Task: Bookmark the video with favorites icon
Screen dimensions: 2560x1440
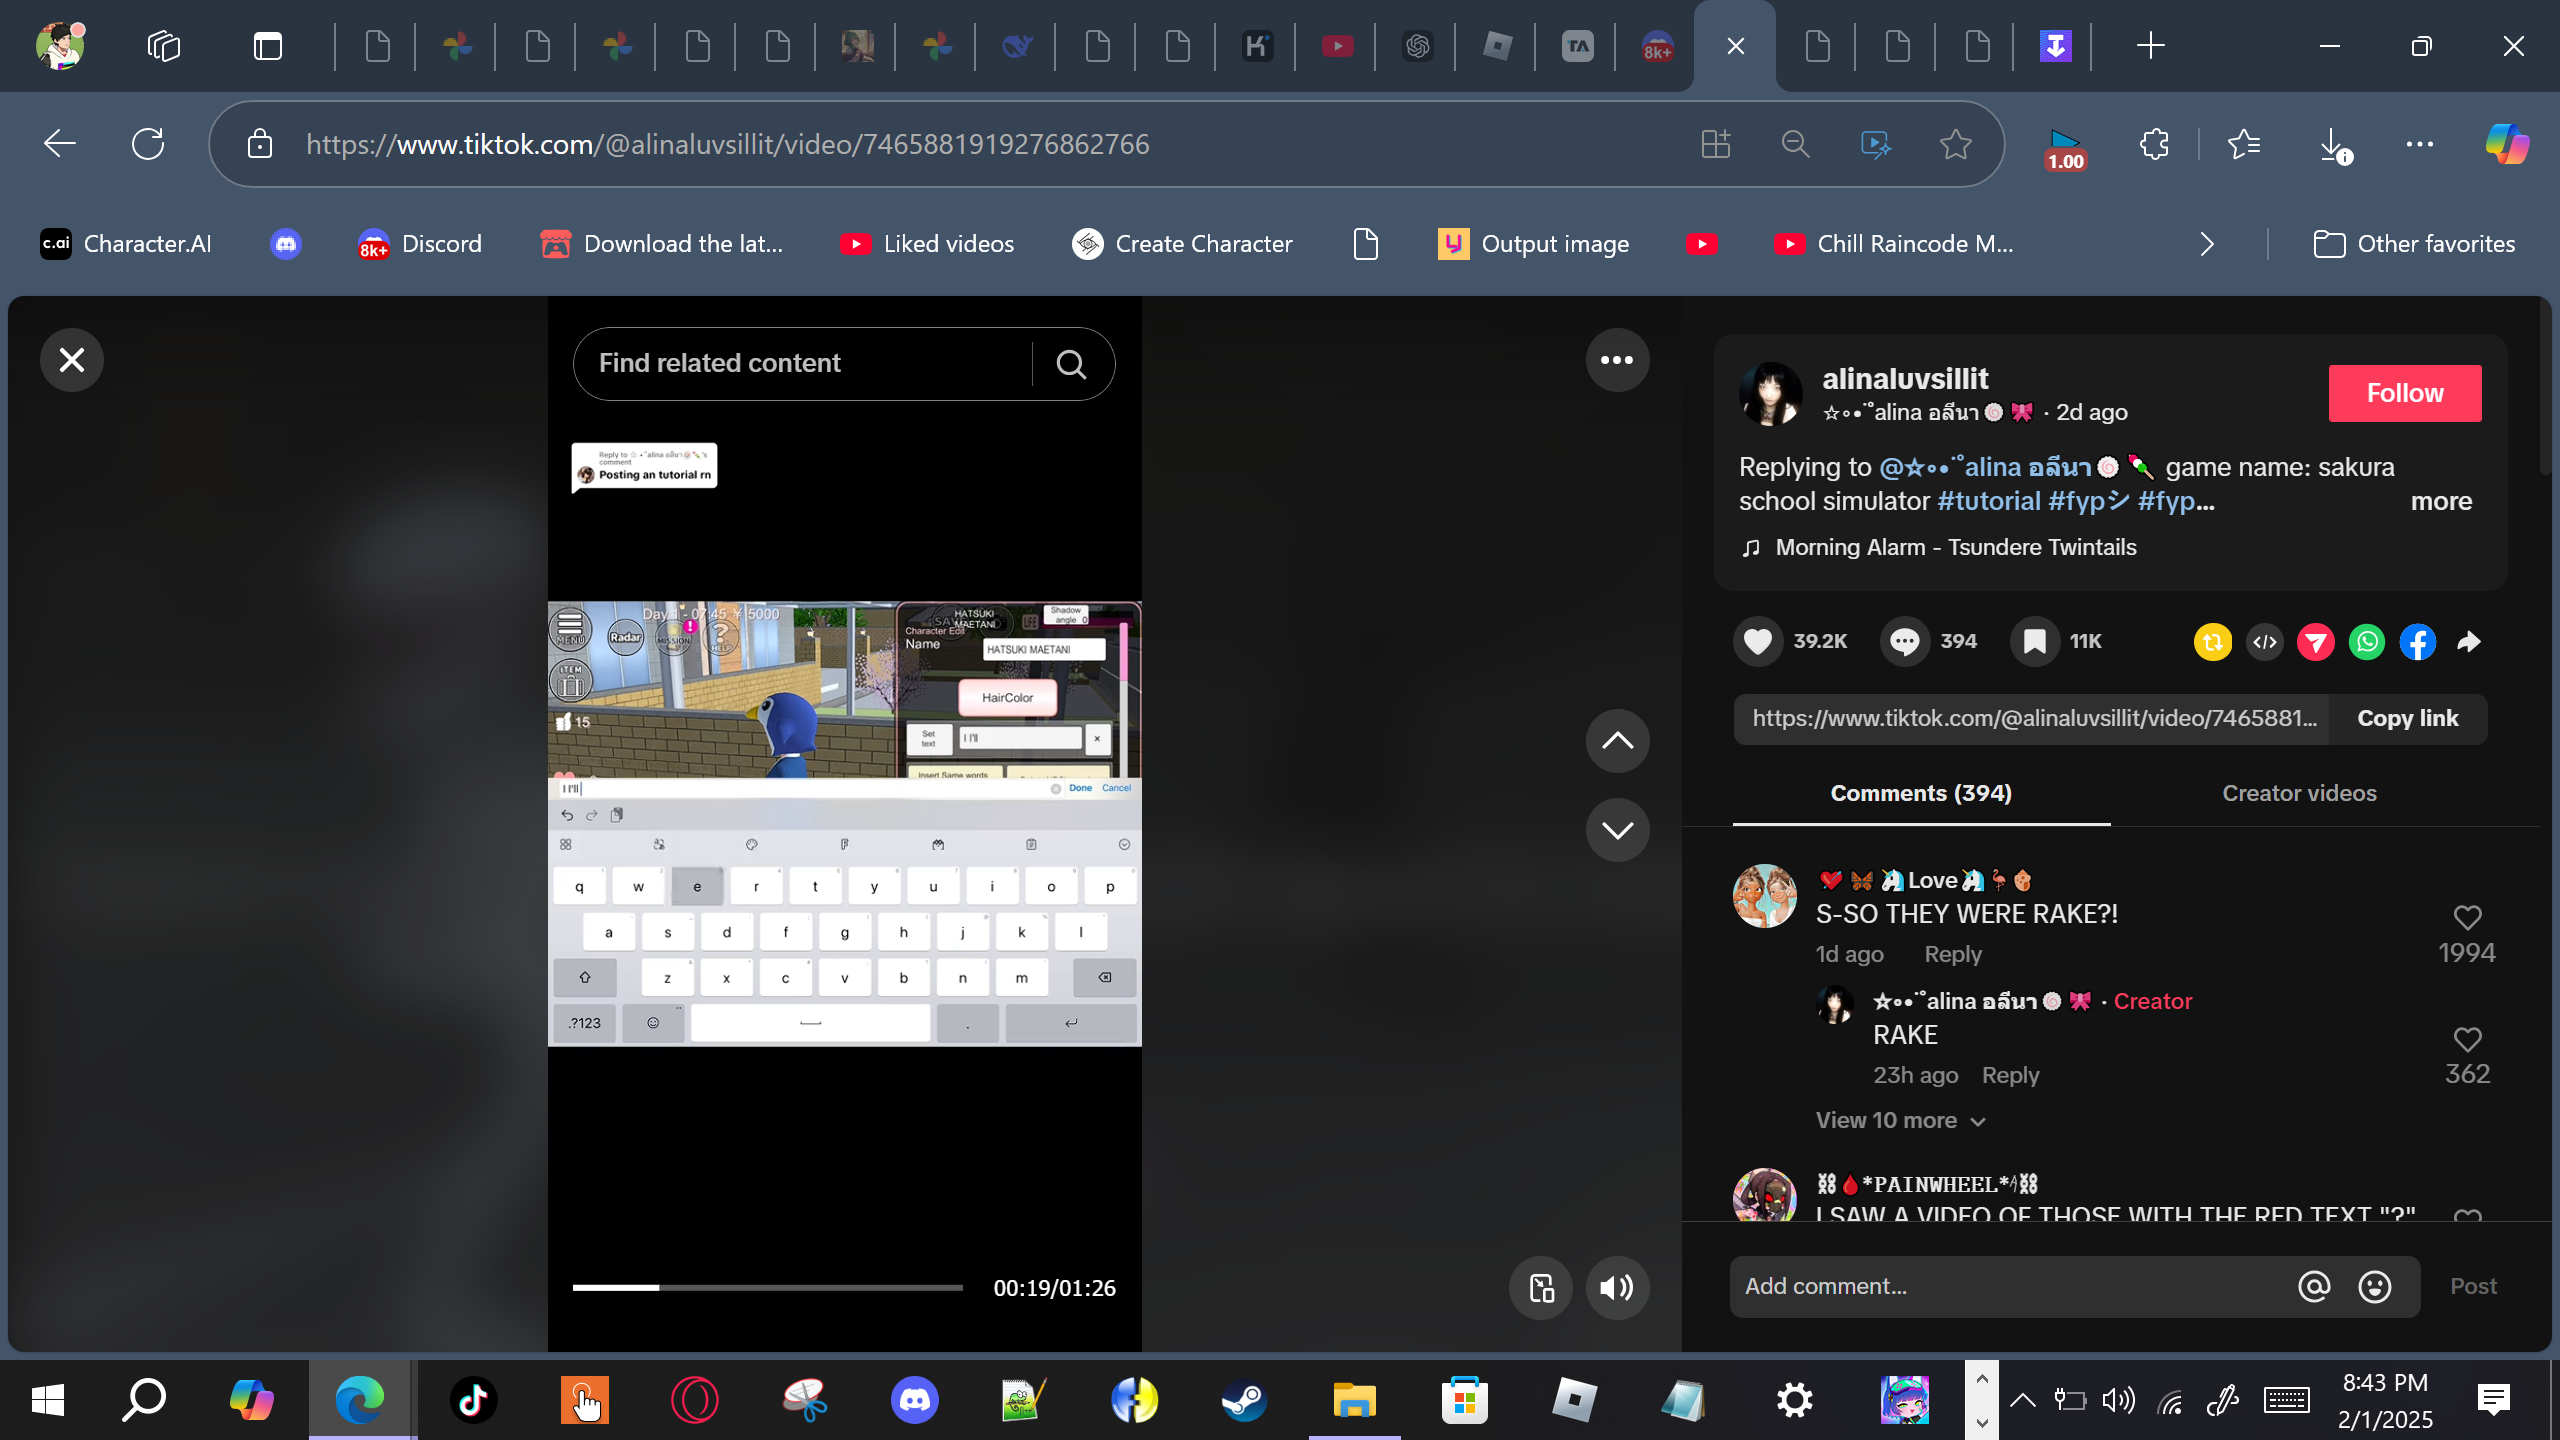Action: (2034, 641)
